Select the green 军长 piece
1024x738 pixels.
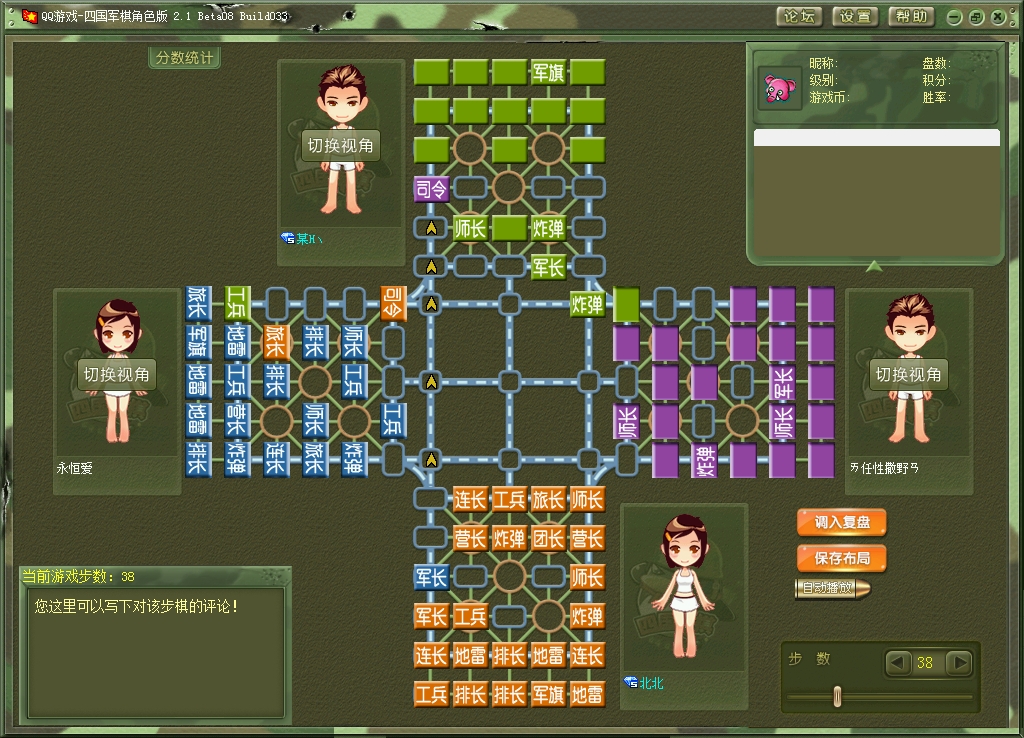point(548,267)
